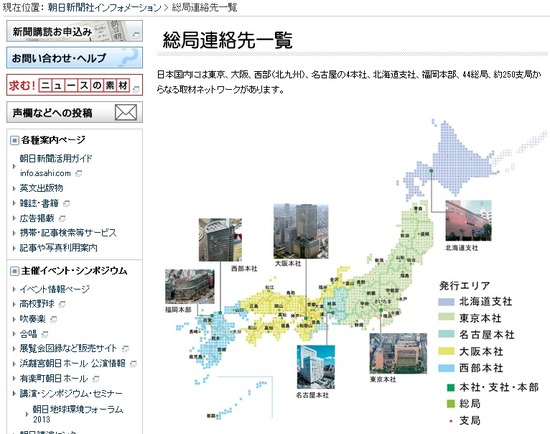Click external-link icon beside 高校野球
Viewport: 550px width, 434px height.
tap(62, 304)
